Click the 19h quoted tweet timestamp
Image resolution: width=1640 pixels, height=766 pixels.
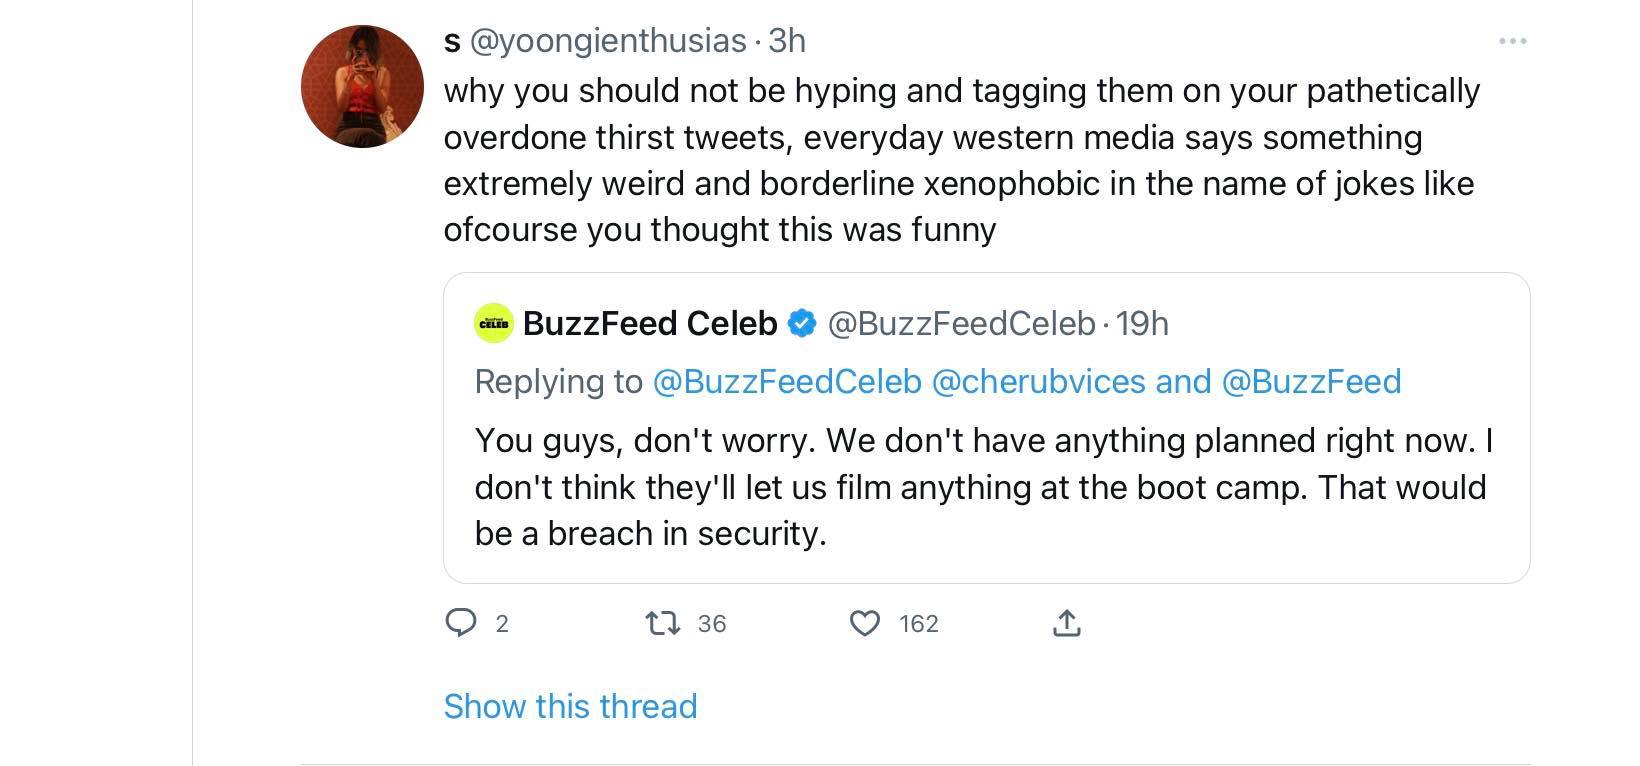[1142, 323]
